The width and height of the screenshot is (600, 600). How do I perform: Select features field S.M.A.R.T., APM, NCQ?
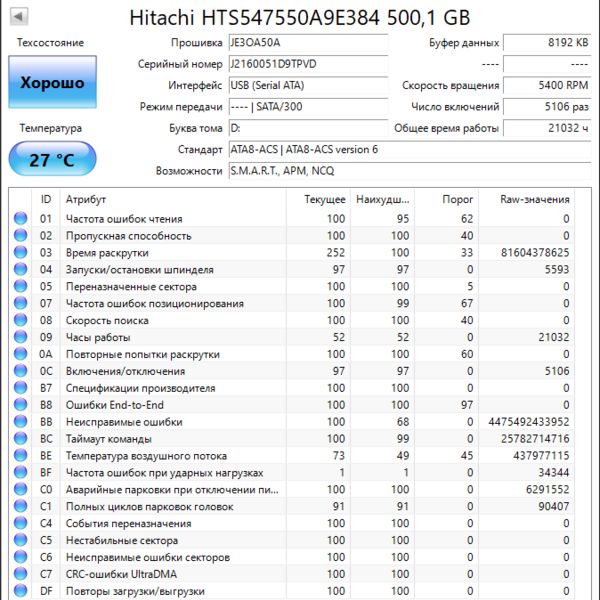coord(410,171)
